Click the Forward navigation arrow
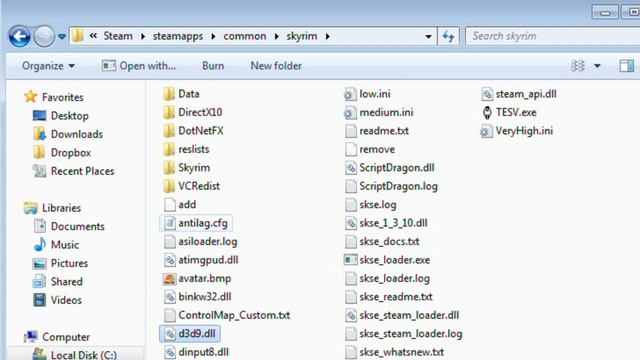This screenshot has width=640, height=360. [44, 36]
